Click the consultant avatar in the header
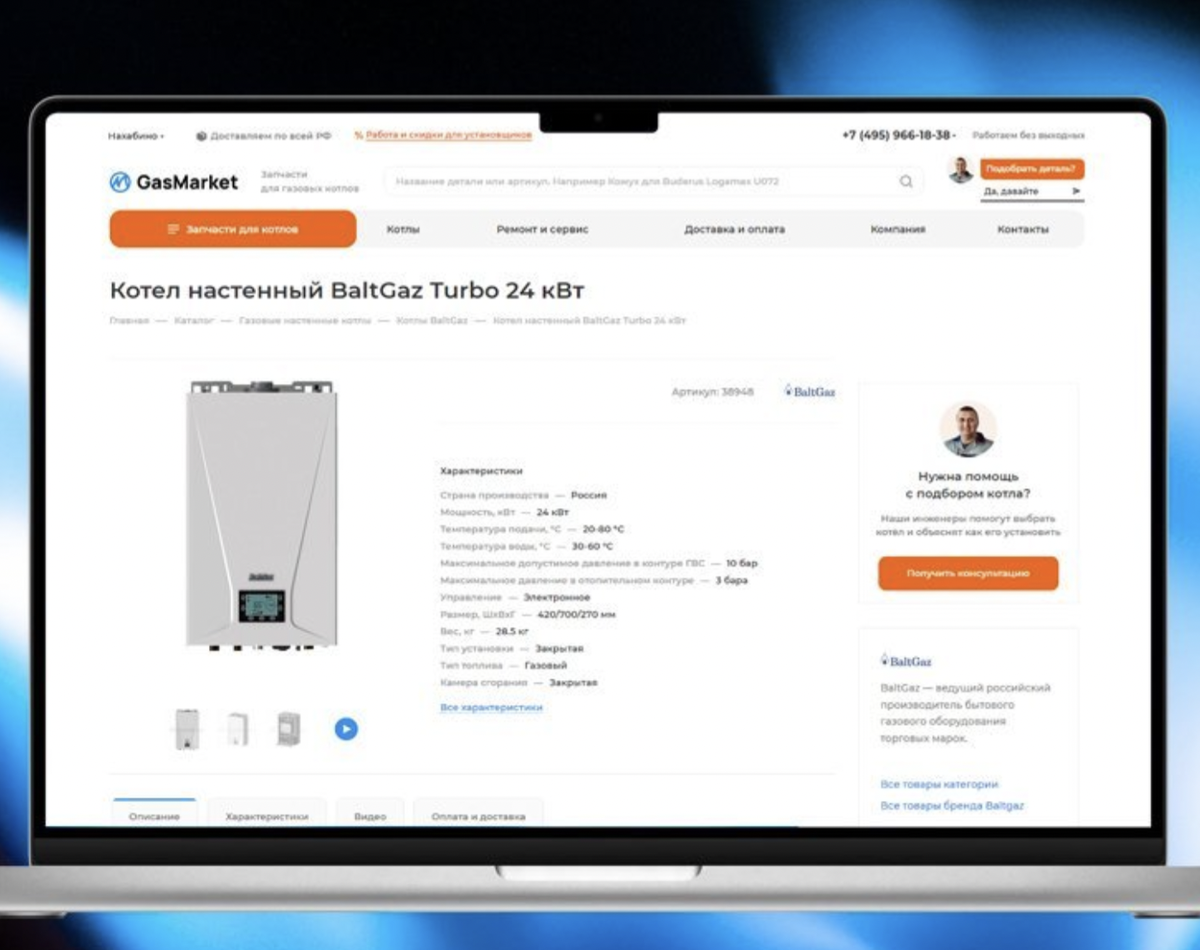Viewport: 1200px width, 950px height. tap(961, 170)
